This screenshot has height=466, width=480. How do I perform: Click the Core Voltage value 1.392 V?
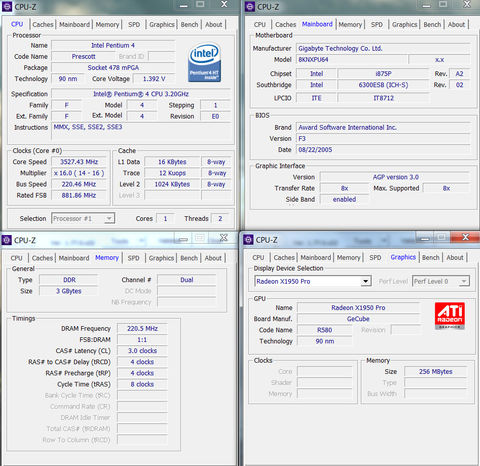tap(154, 79)
